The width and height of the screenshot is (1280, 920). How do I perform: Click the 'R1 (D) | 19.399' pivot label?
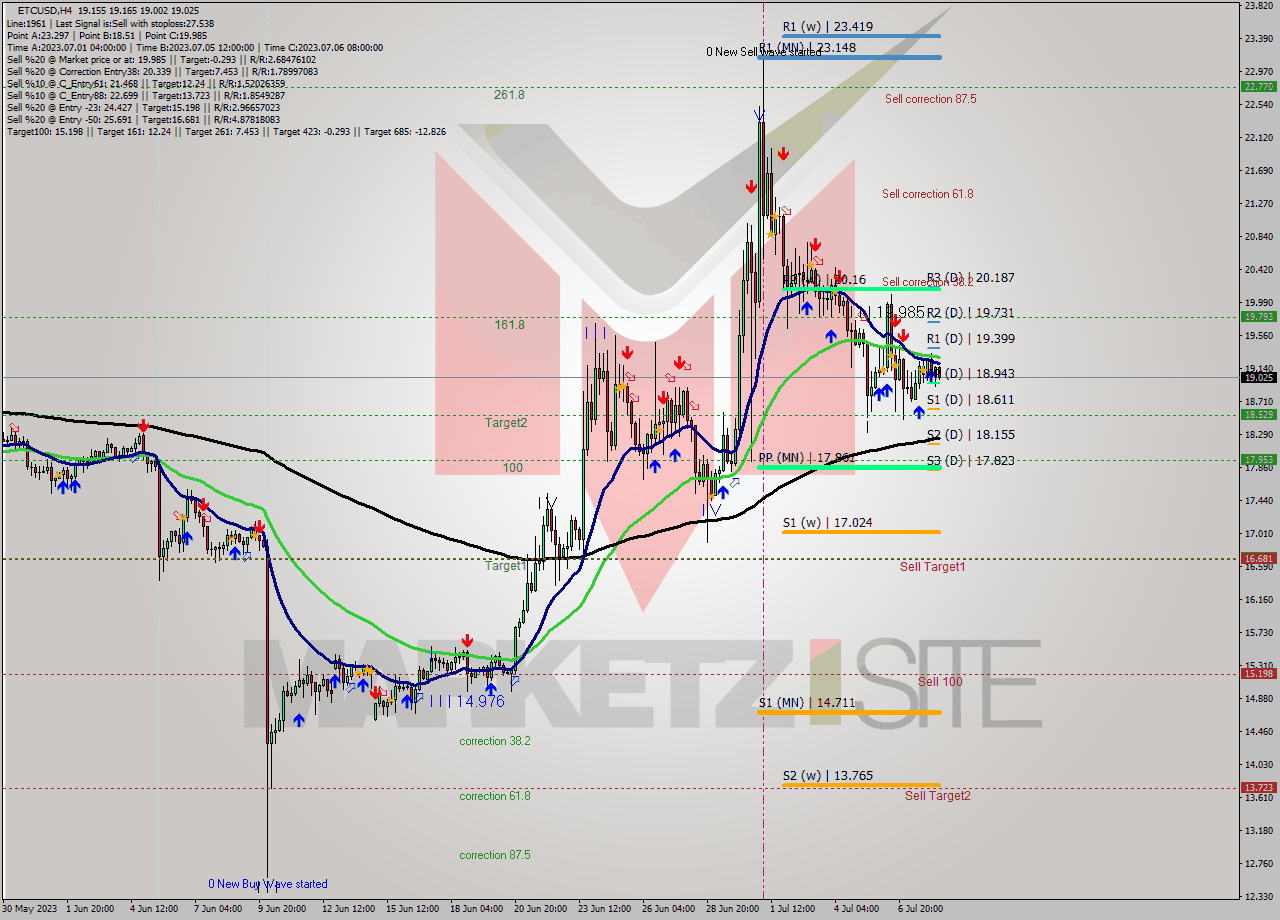click(x=970, y=339)
